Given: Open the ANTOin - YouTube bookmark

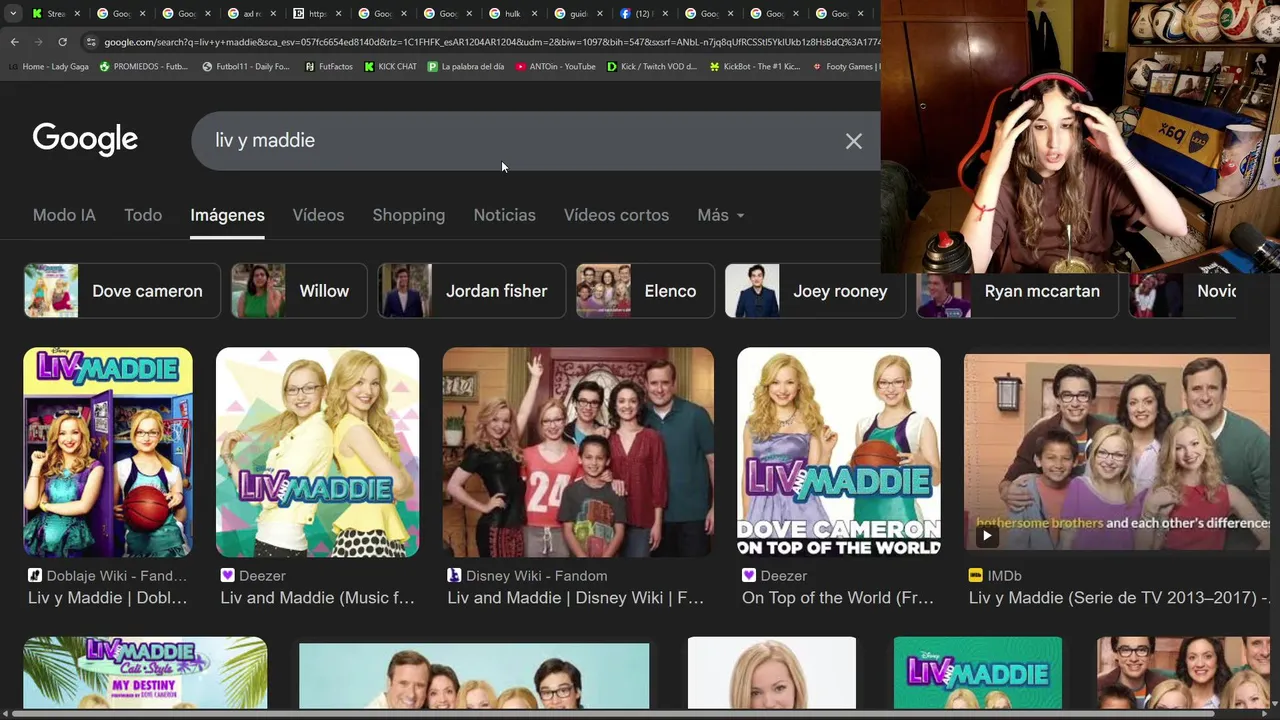Looking at the screenshot, I should coord(556,67).
